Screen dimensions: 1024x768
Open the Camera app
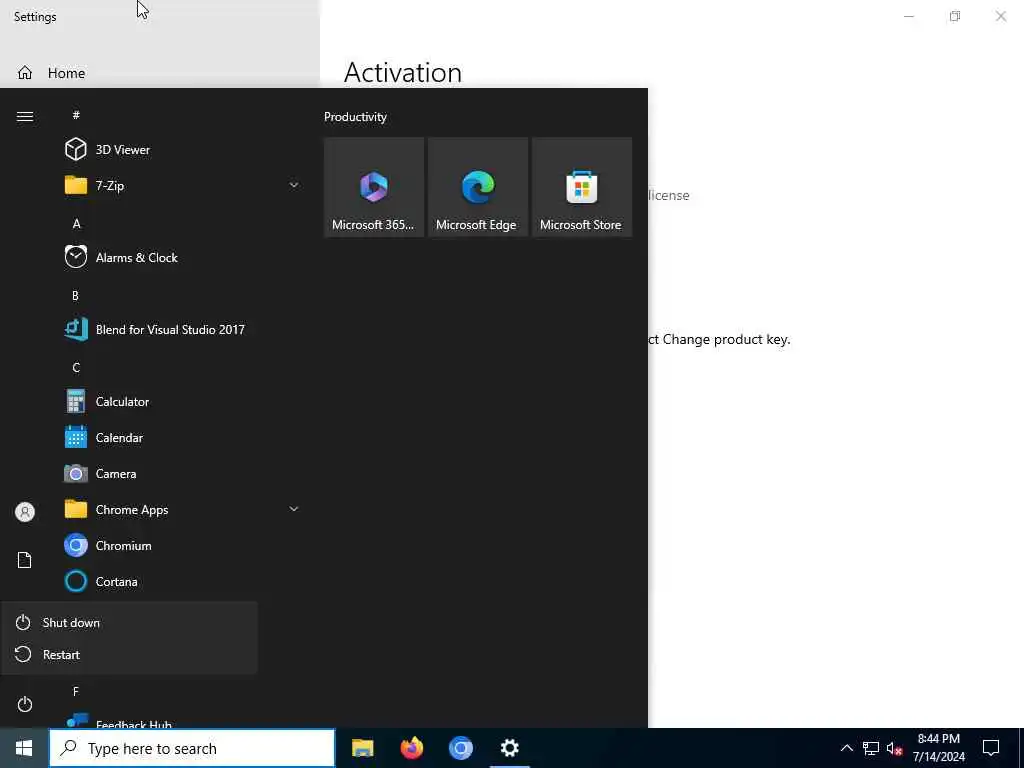[182, 473]
